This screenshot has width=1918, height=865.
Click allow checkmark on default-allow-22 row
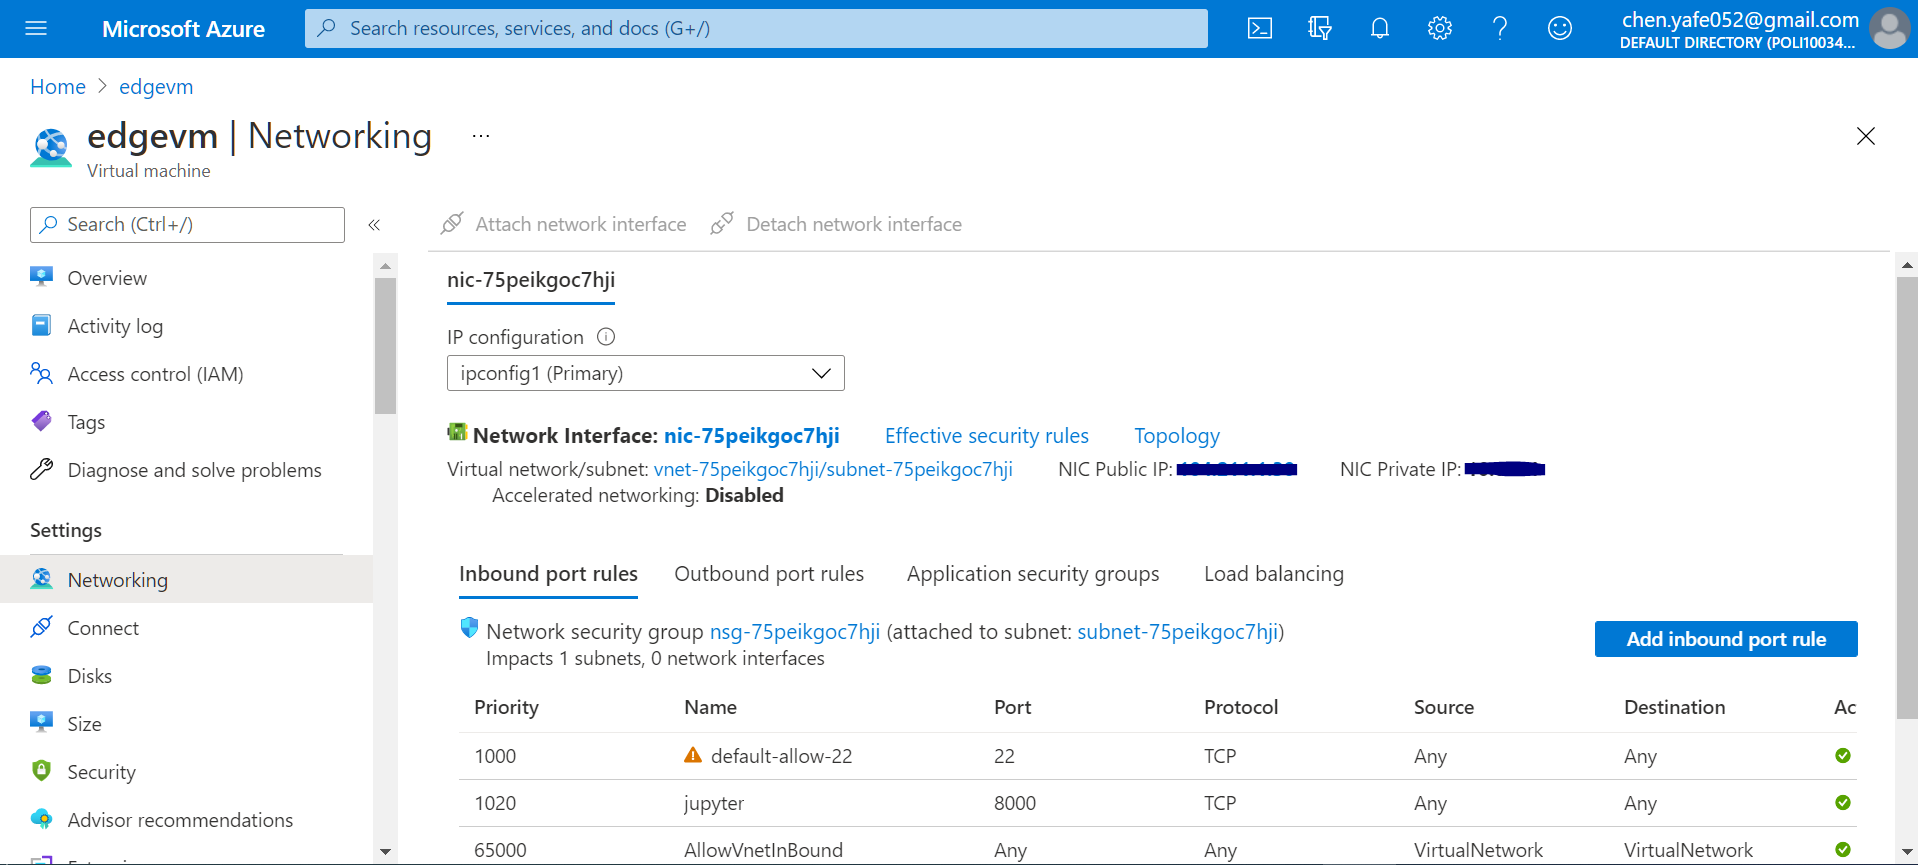[x=1843, y=755]
